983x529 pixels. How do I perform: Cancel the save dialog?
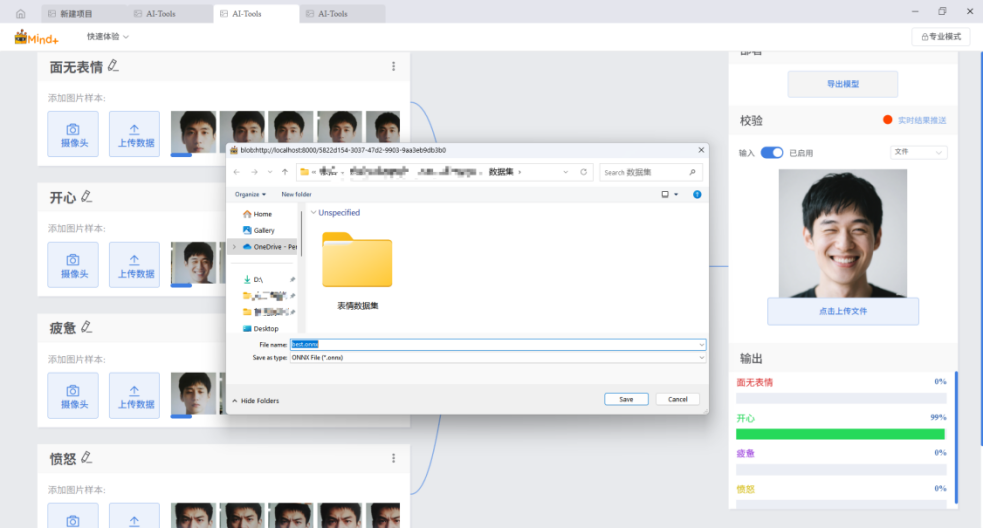(678, 399)
